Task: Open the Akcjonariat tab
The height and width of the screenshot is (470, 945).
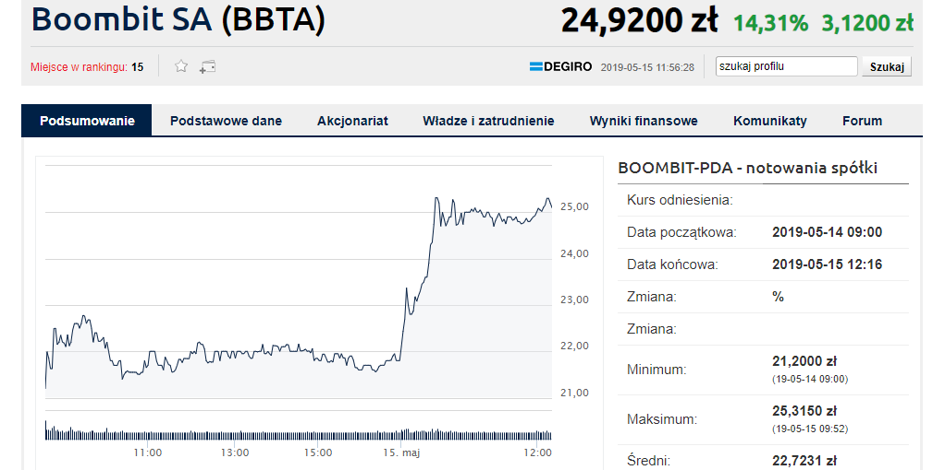Action: pos(352,121)
